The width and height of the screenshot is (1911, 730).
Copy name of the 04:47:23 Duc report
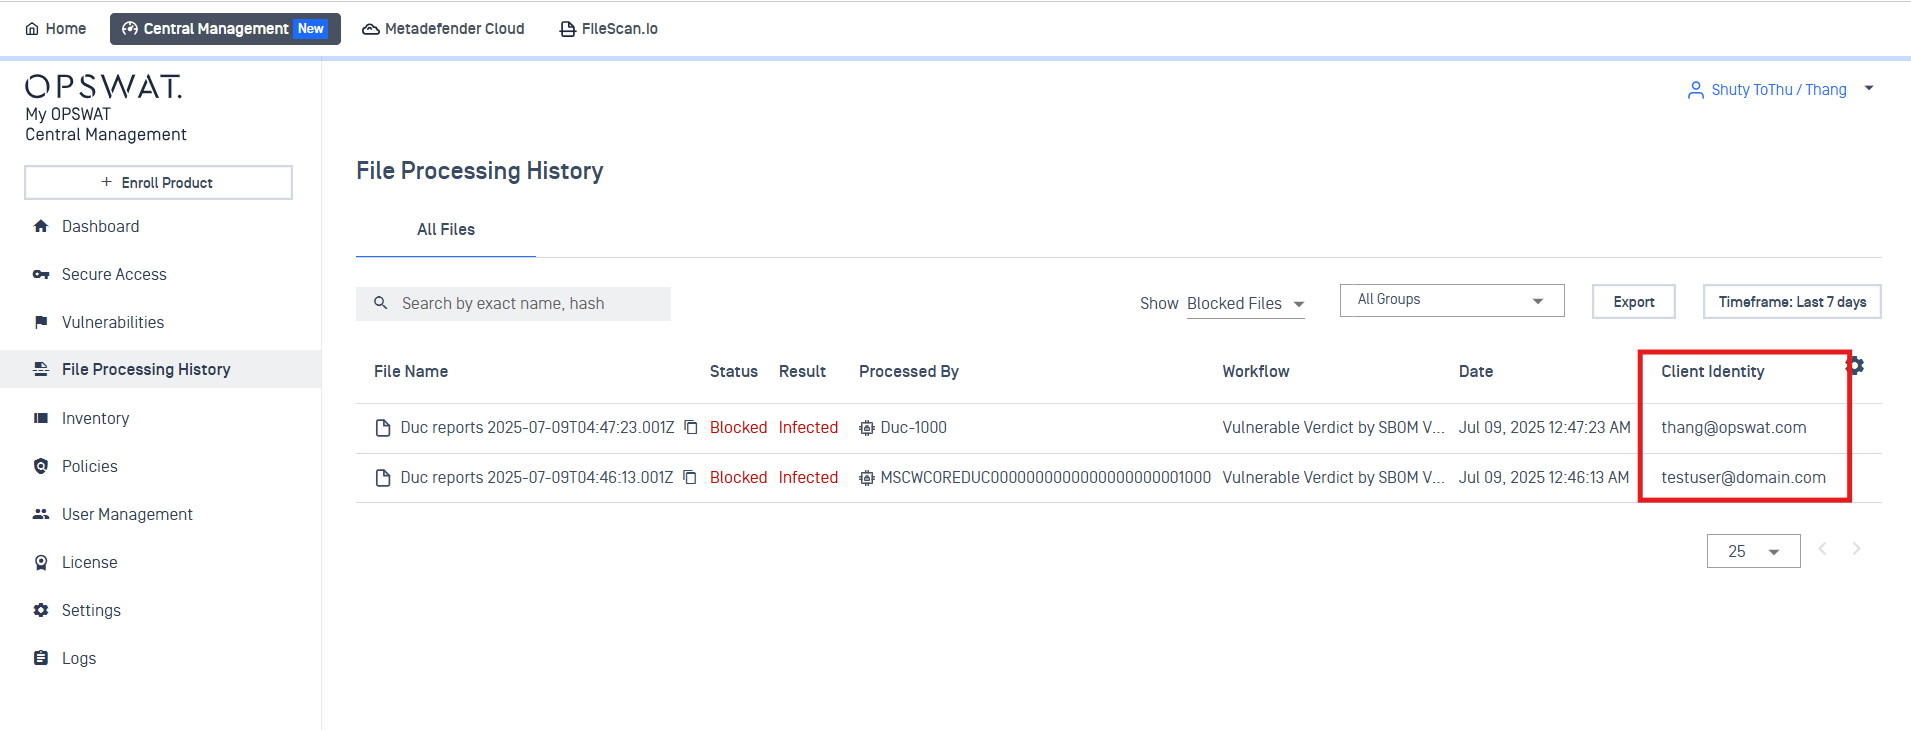tap(691, 427)
